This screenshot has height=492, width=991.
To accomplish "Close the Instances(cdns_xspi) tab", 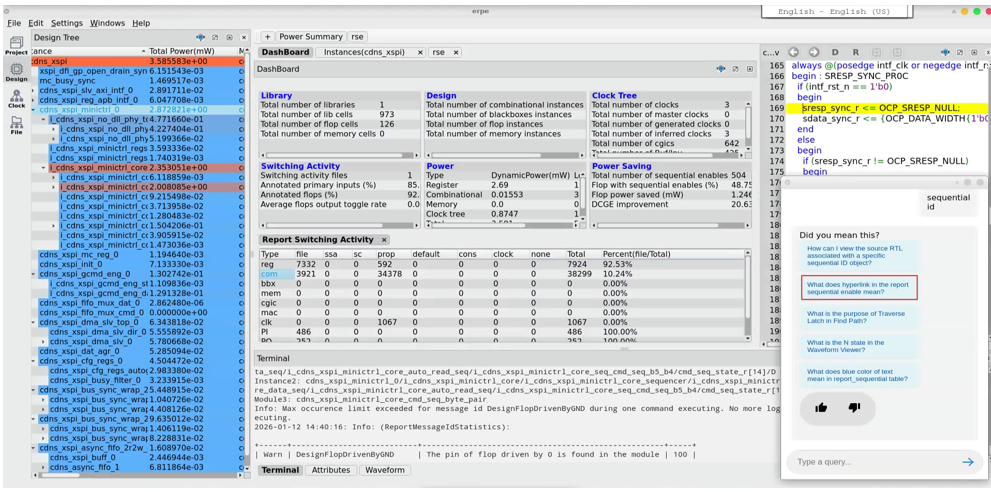I will pyautogui.click(x=420, y=52).
